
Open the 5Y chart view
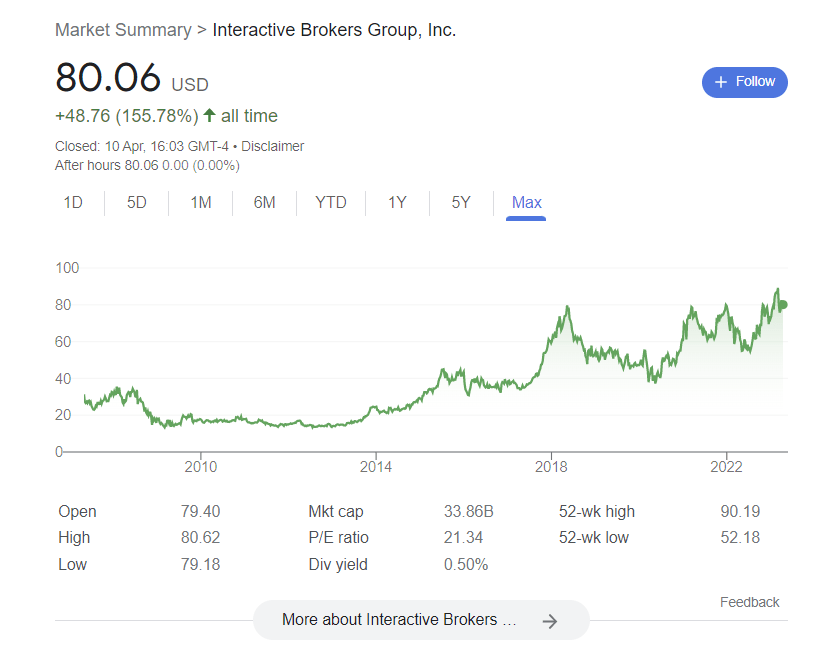tap(461, 203)
